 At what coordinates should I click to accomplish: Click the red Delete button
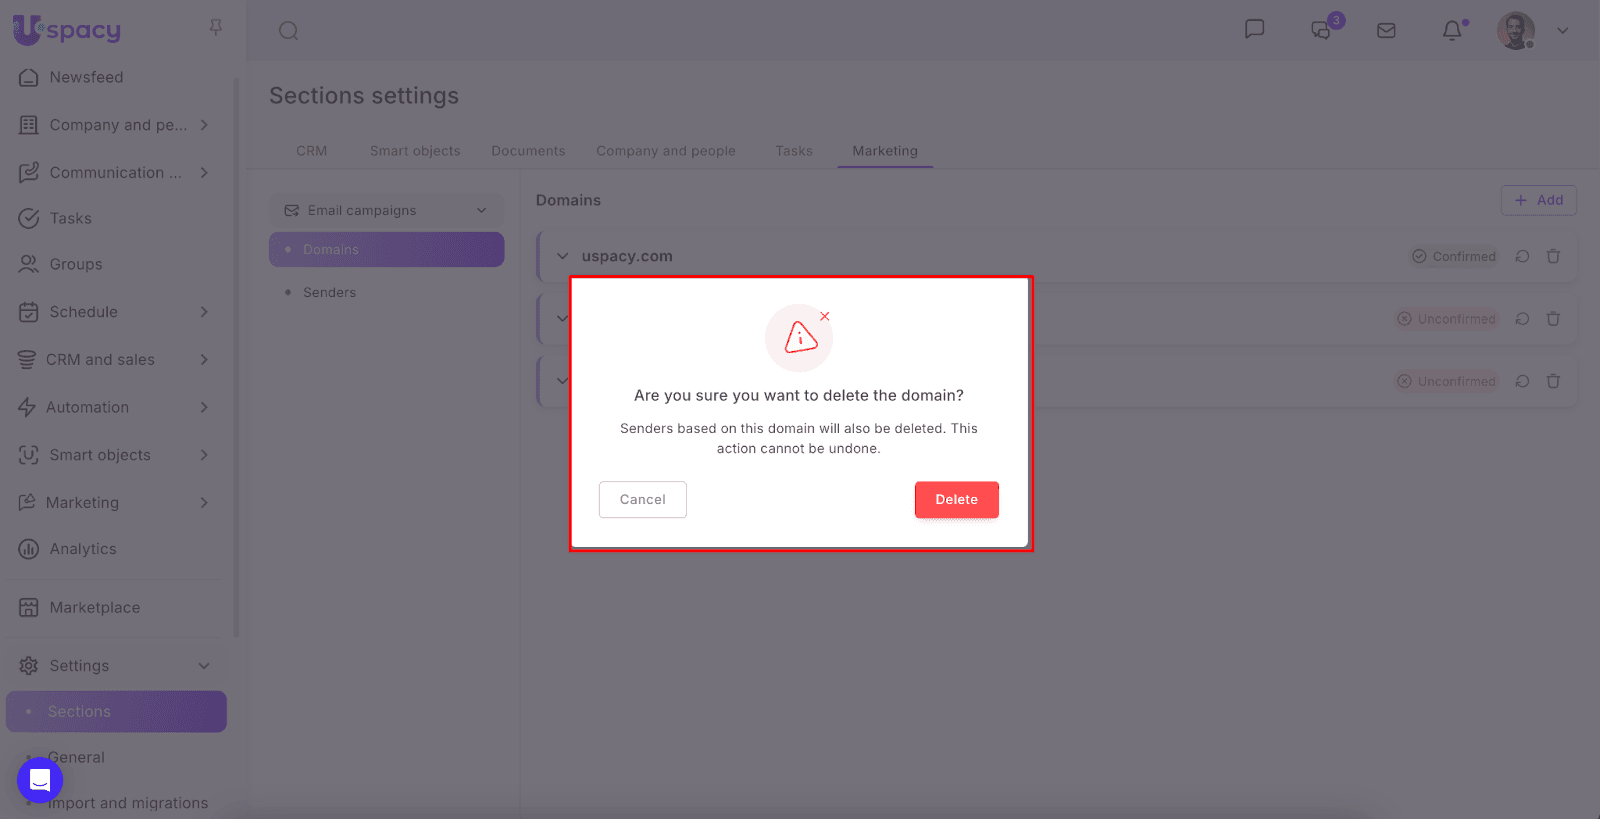tap(956, 499)
